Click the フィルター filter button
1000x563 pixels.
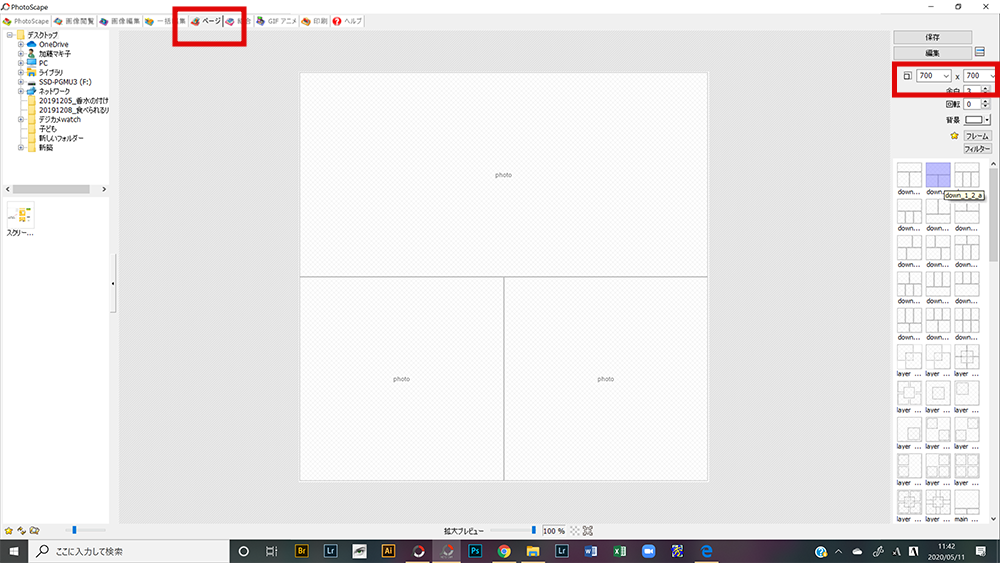click(977, 149)
